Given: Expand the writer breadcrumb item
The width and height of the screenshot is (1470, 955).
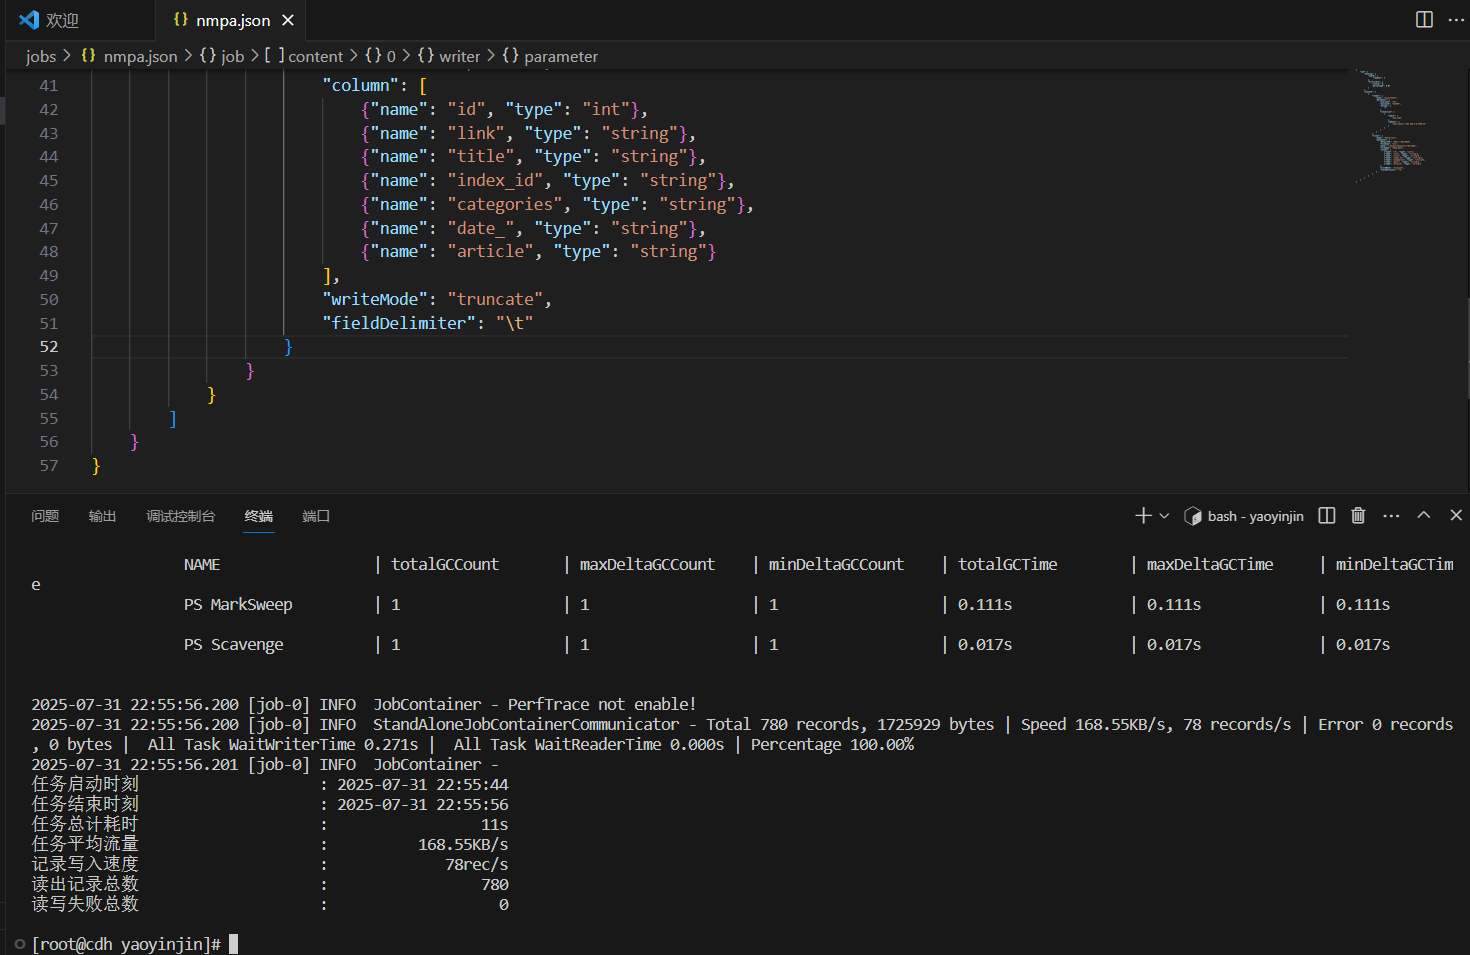Looking at the screenshot, I should (x=459, y=56).
